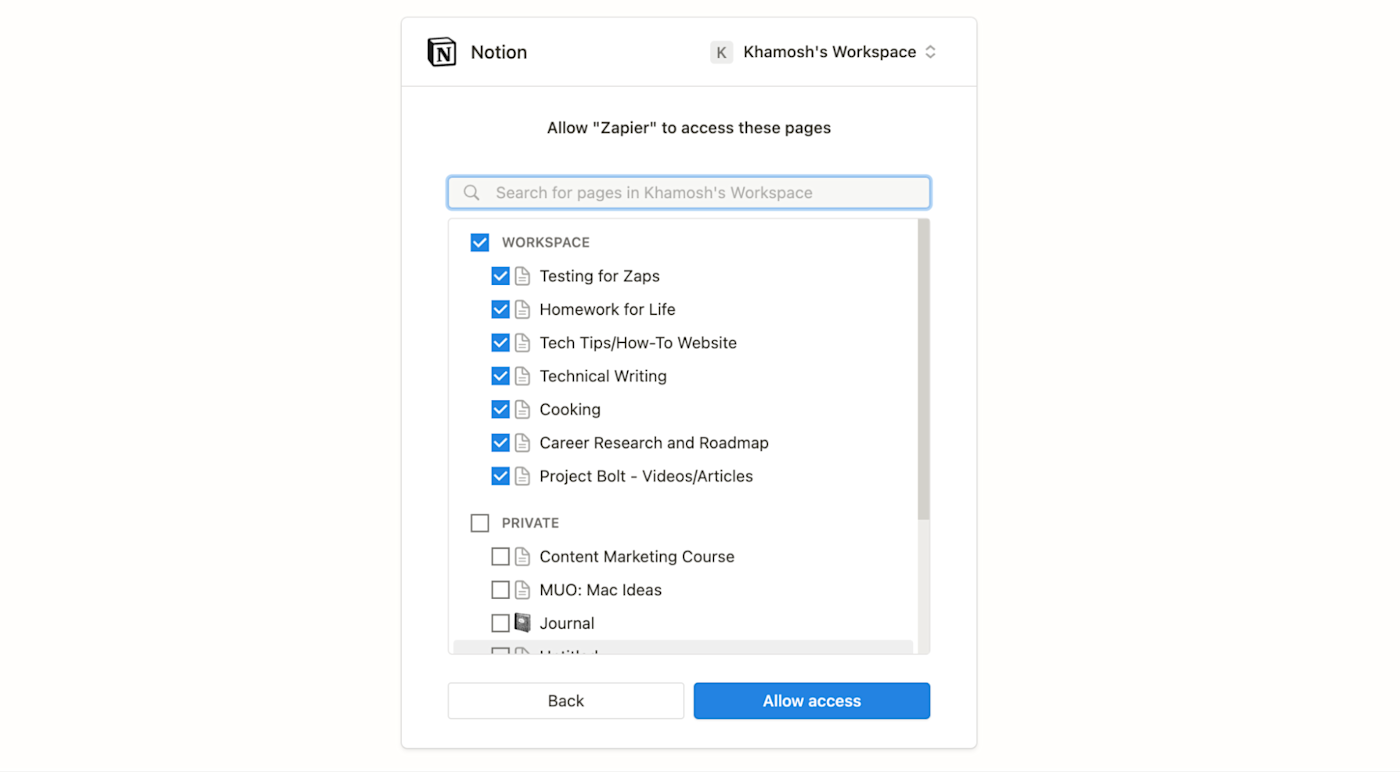Click the Cooking label

point(570,409)
